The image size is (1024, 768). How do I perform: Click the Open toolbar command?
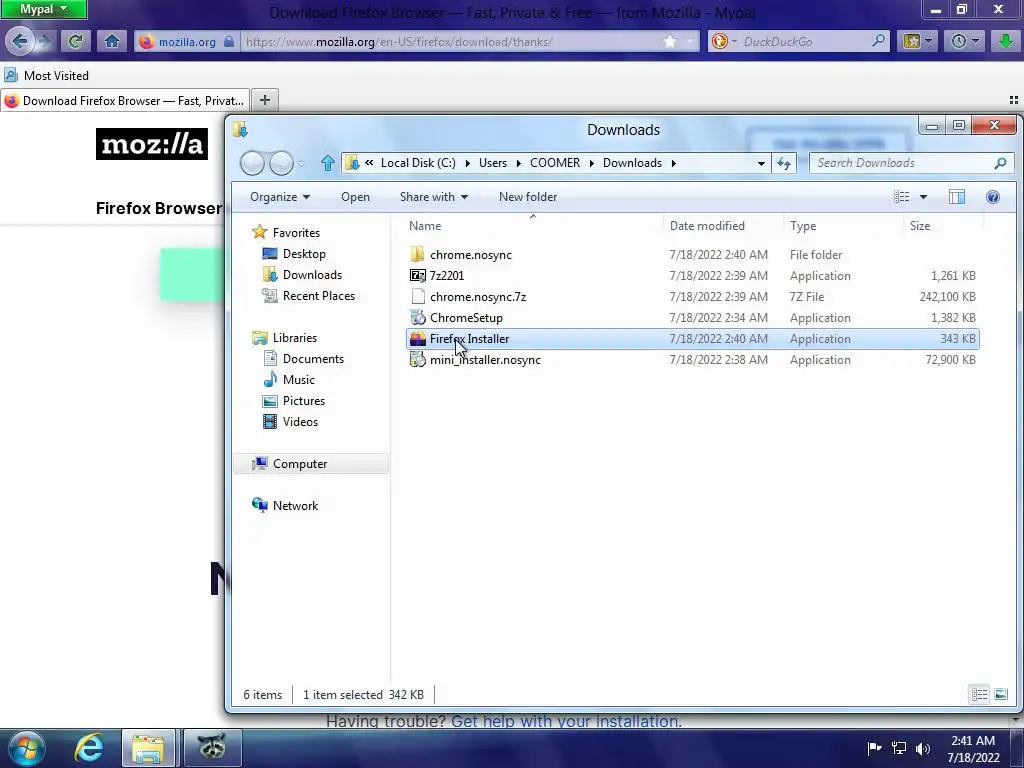355,197
